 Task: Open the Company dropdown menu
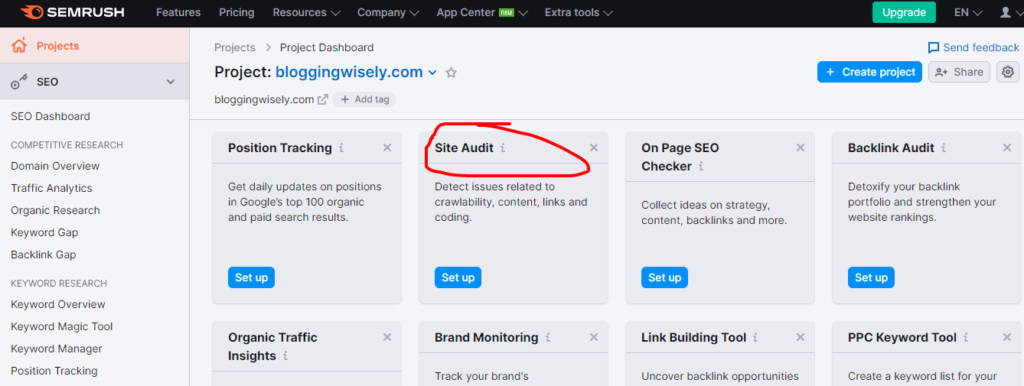389,12
